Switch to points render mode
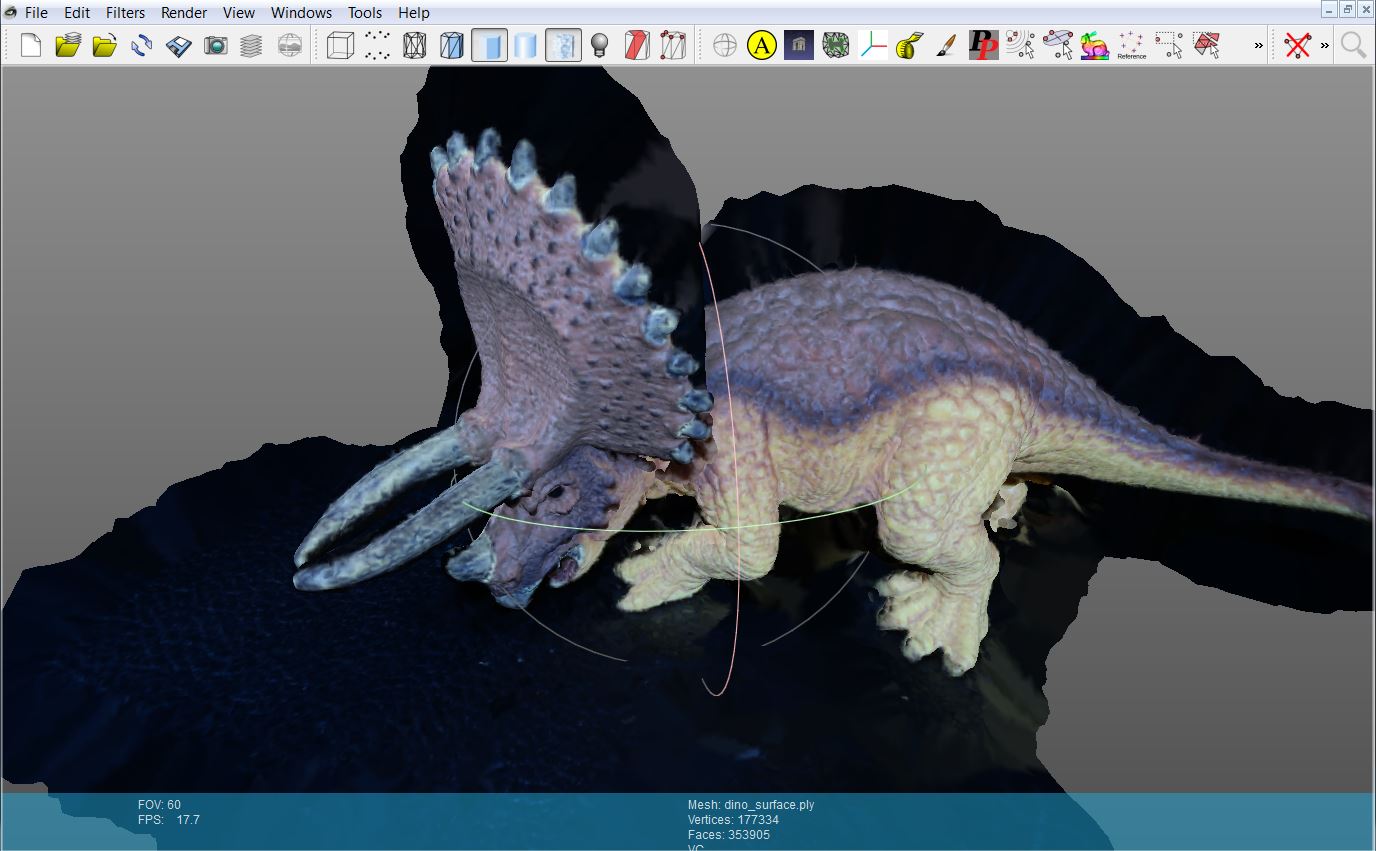Image resolution: width=1376 pixels, height=851 pixels. point(378,45)
